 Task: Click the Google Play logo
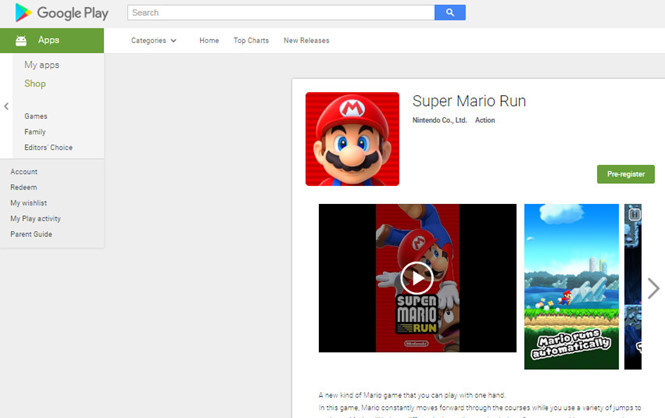[61, 13]
